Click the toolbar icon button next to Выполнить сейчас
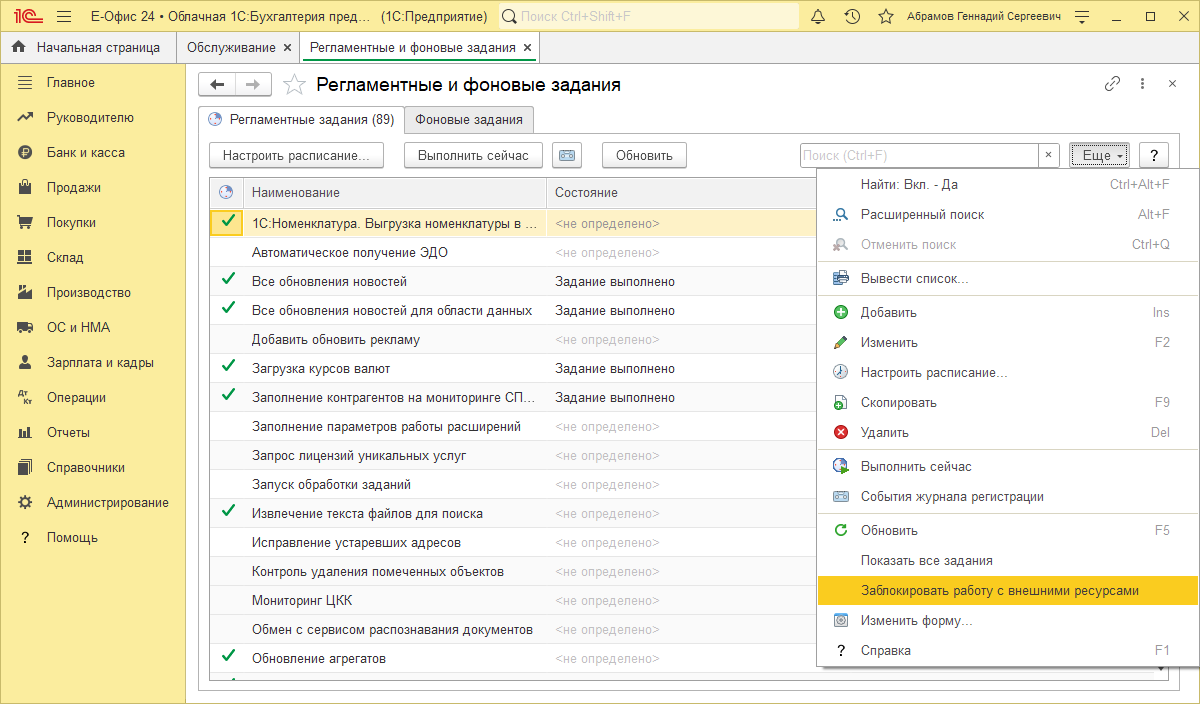Screen dimensions: 1200x704 567,155
